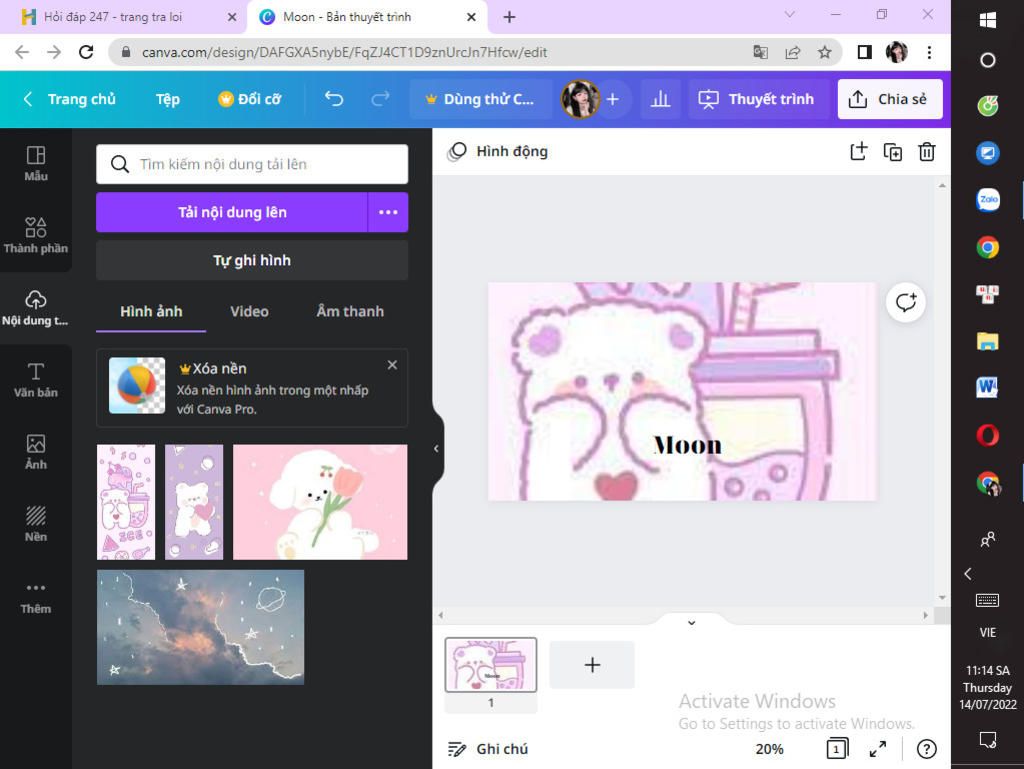Select the Moon text on canvas
The width and height of the screenshot is (1024, 769).
coord(688,445)
